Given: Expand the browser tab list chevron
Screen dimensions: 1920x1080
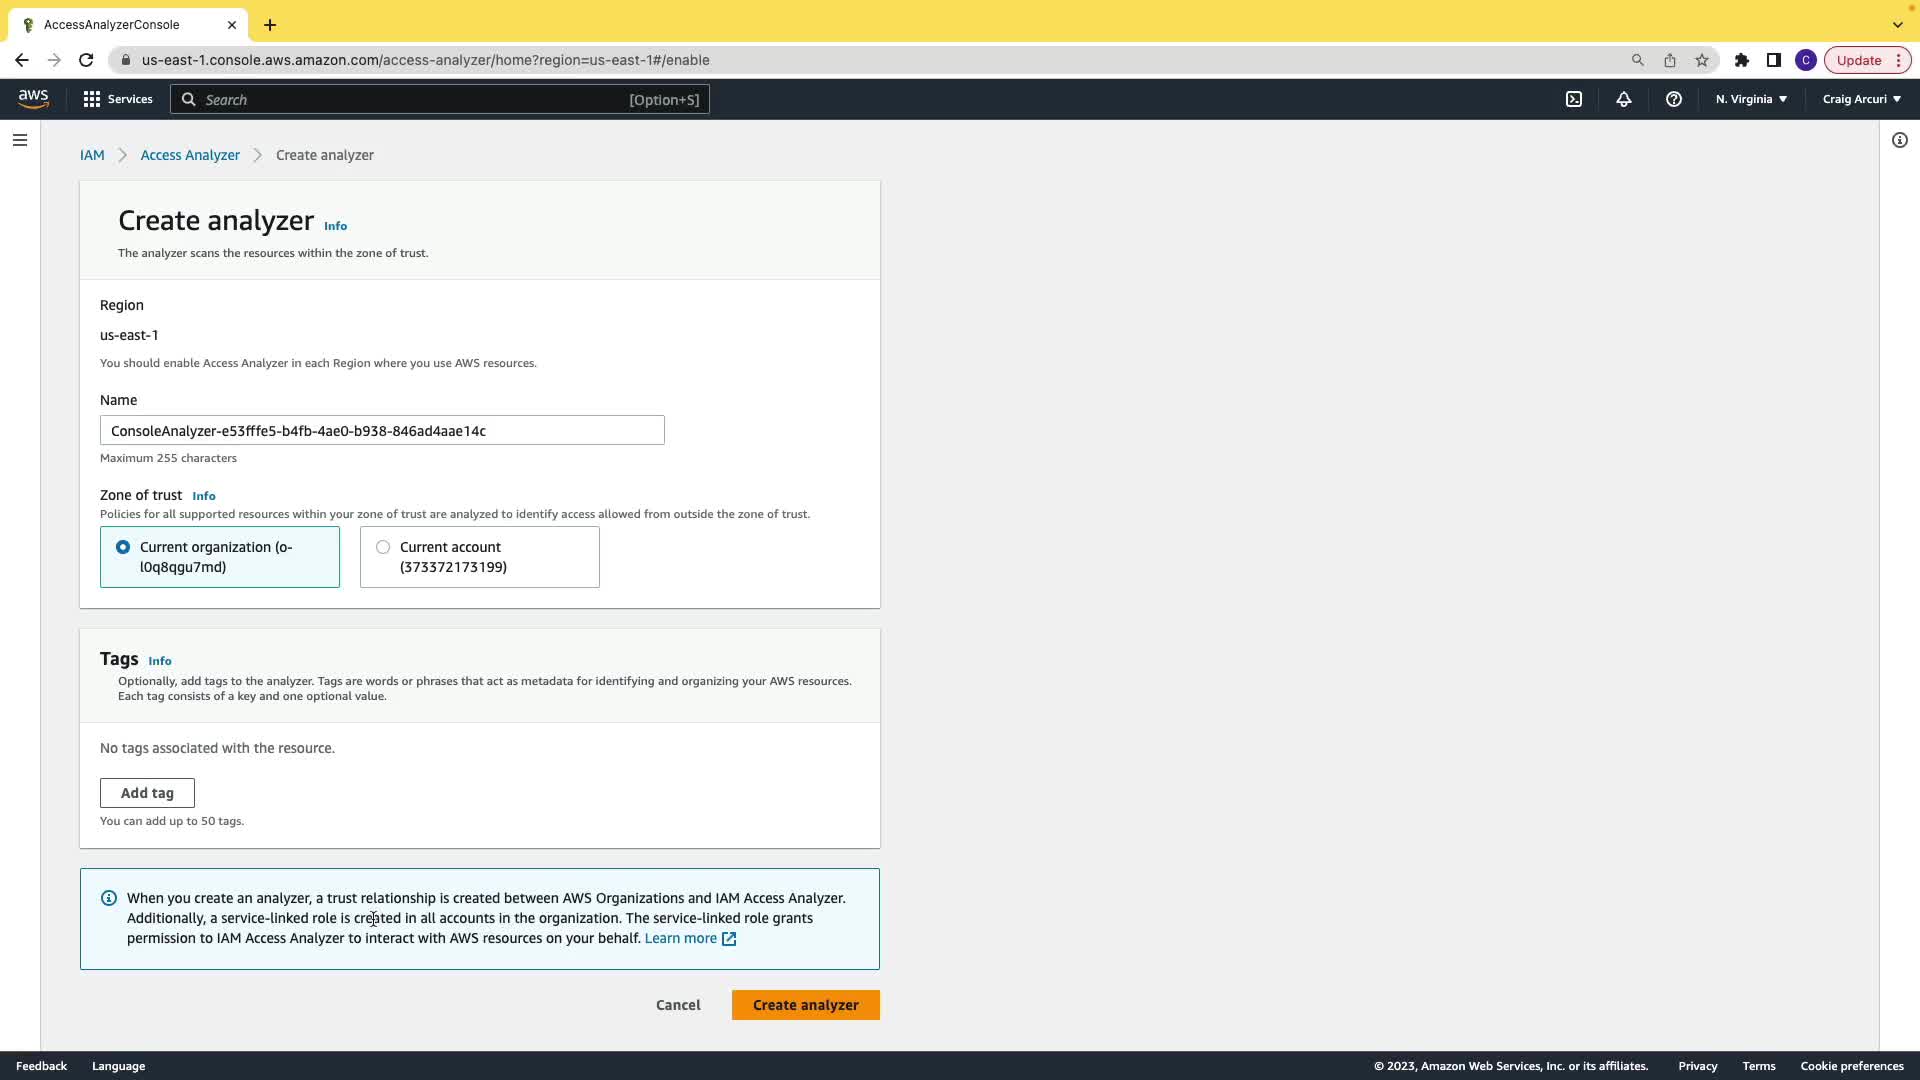Looking at the screenshot, I should pyautogui.click(x=1897, y=24).
